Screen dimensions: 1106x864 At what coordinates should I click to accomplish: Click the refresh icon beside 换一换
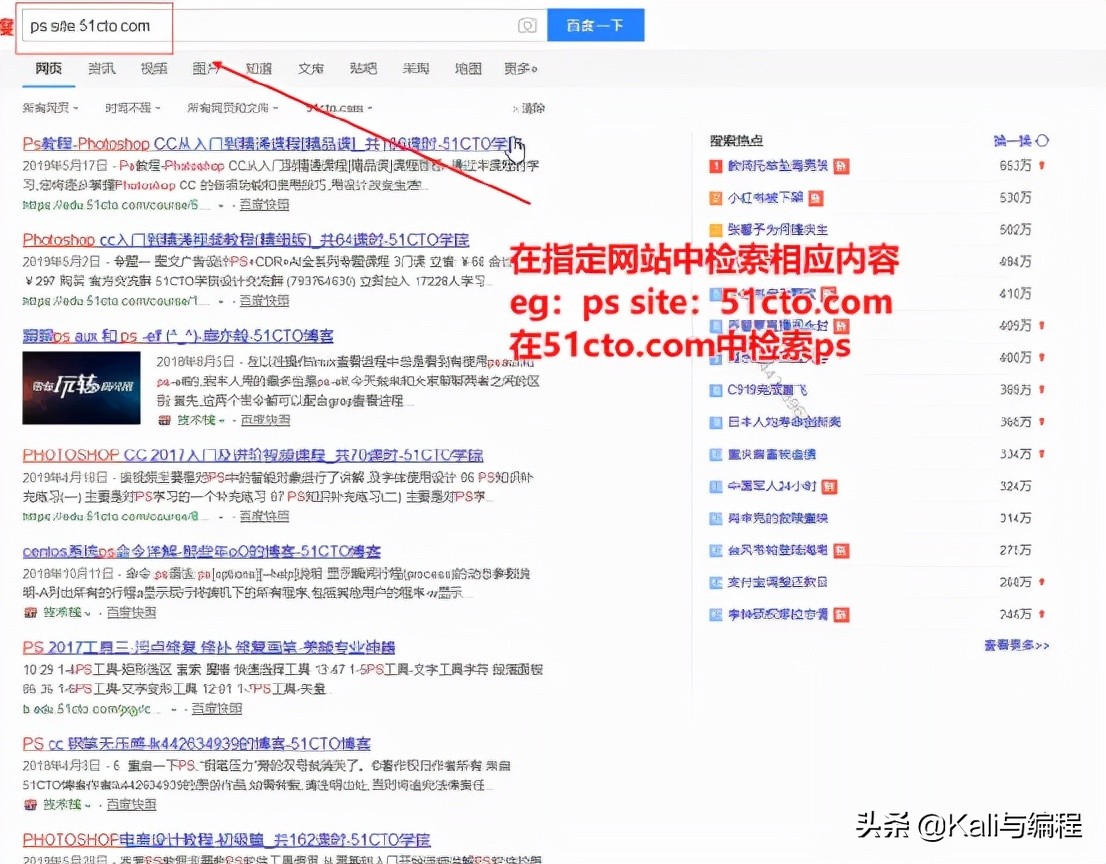(x=1043, y=140)
